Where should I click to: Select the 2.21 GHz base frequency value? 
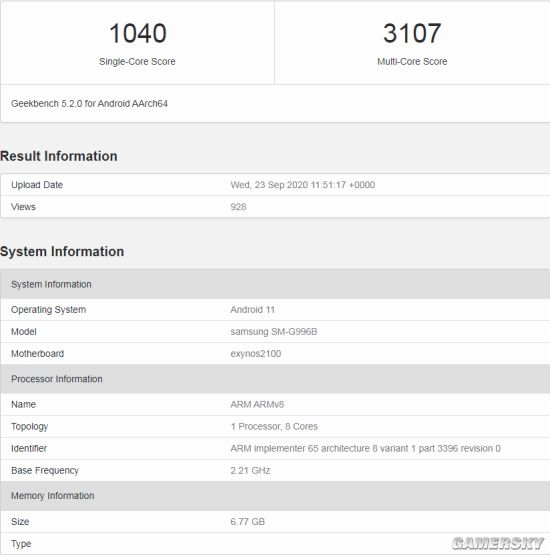[x=250, y=470]
